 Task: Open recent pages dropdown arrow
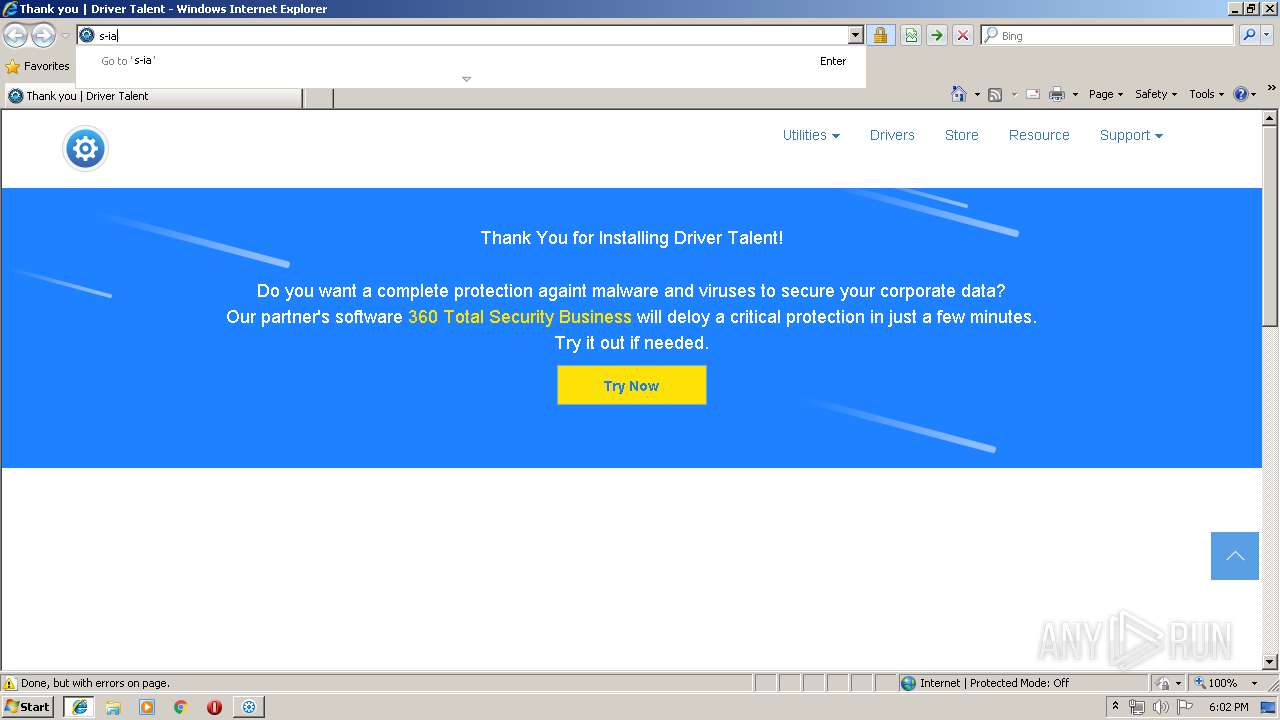pyautogui.click(x=65, y=36)
